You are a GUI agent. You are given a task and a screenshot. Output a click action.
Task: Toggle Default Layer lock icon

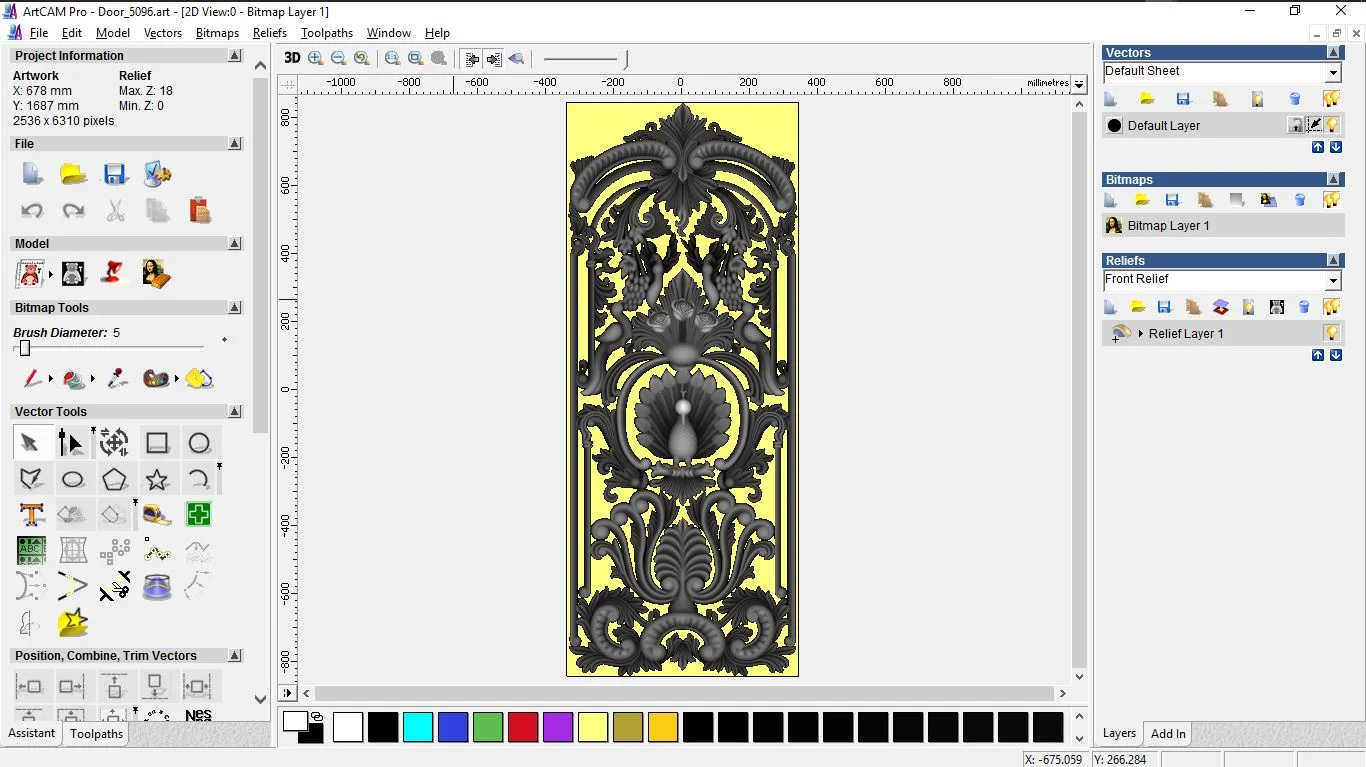coord(1296,125)
